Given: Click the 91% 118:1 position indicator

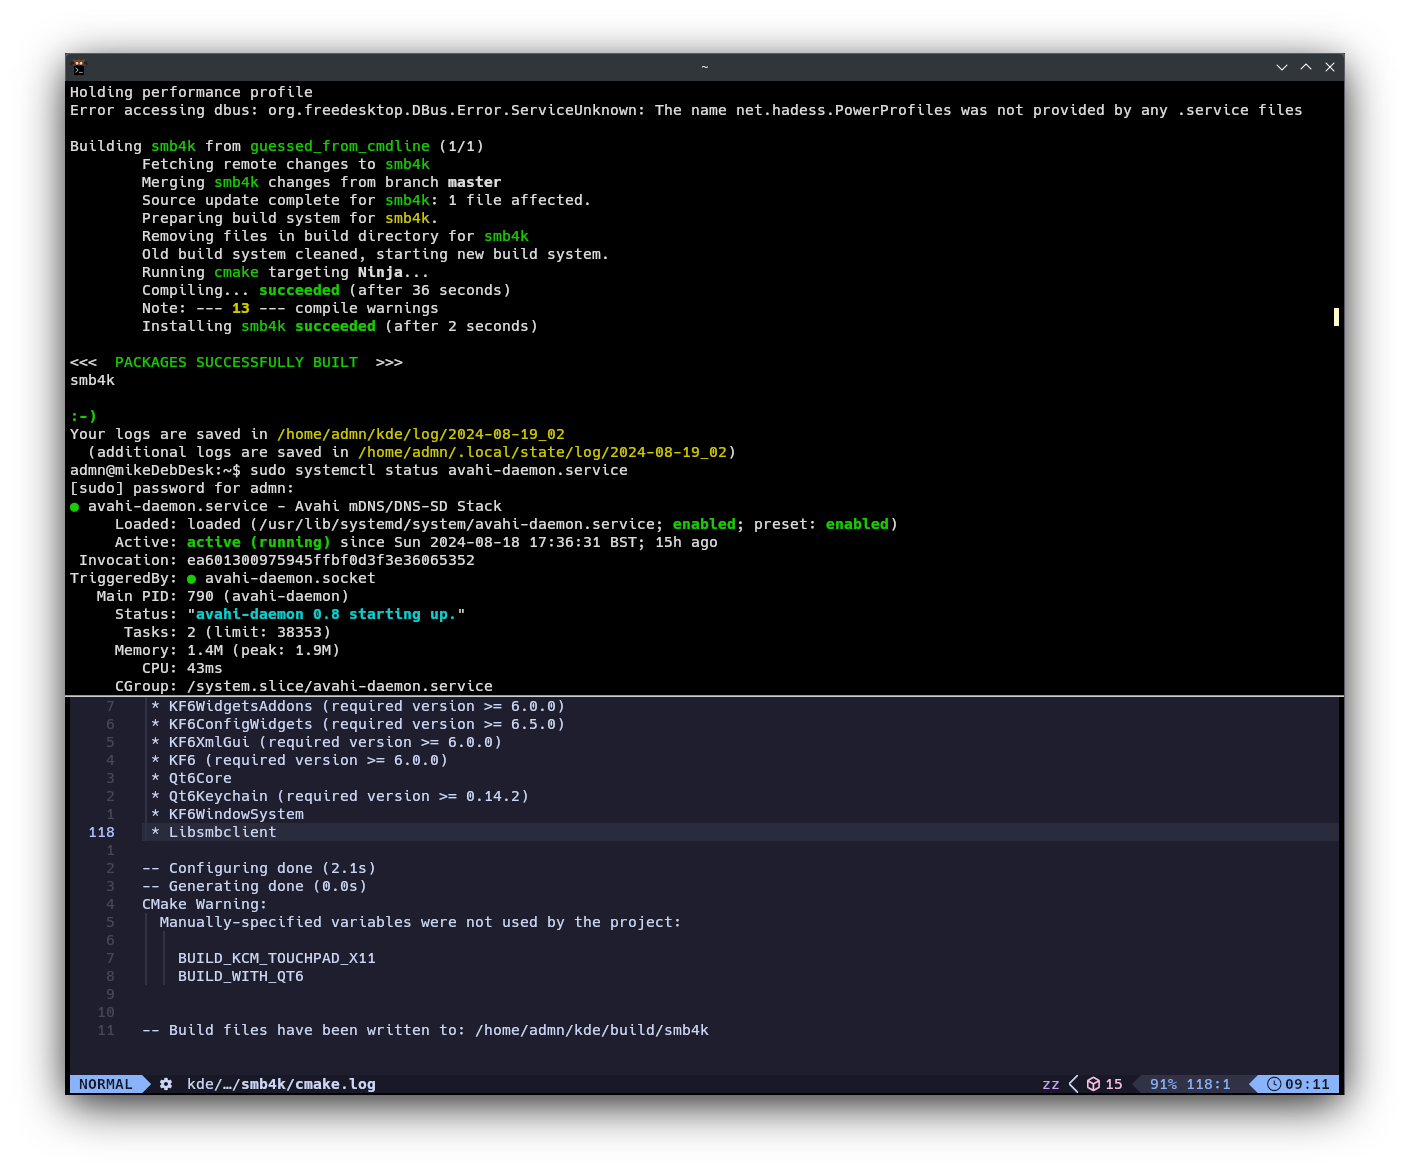Looking at the screenshot, I should pos(1190,1084).
